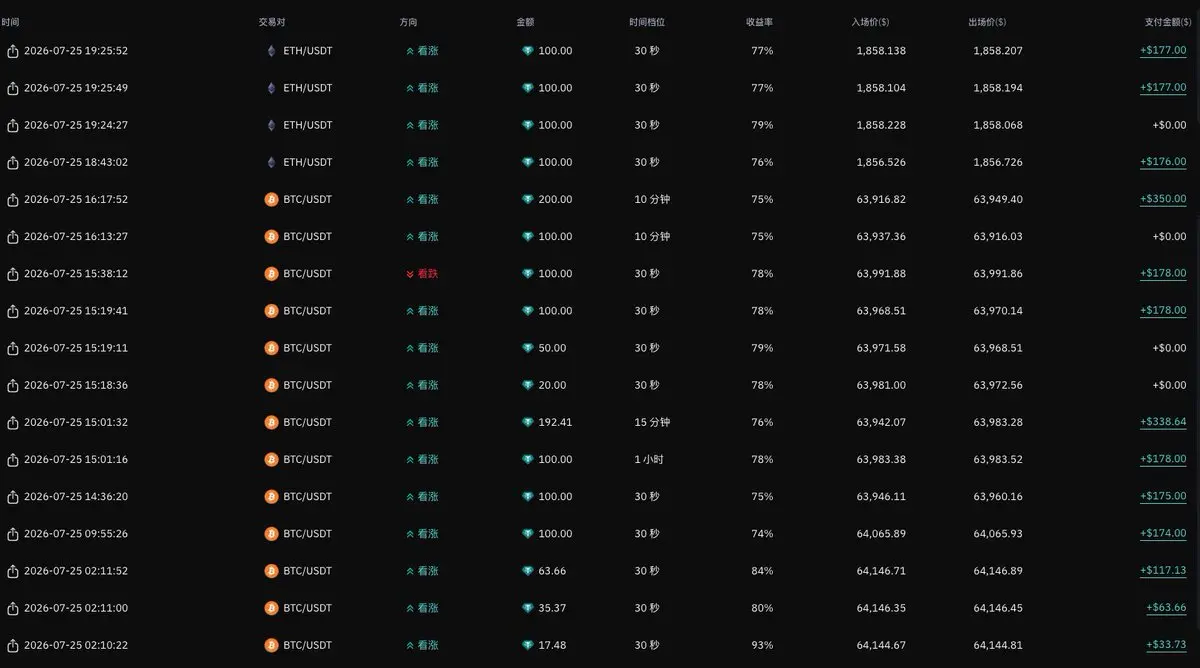Click Ethereum coin icon in the 19:24:27 row
The width and height of the screenshot is (1200, 668).
(x=270, y=125)
